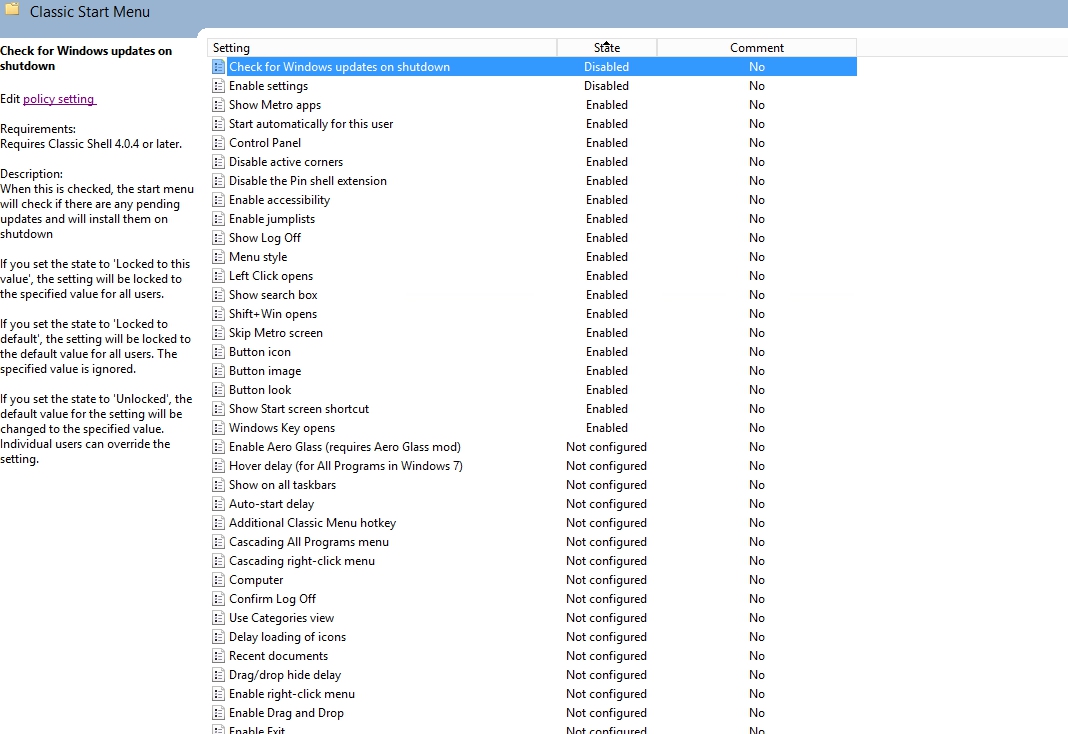Image resolution: width=1068 pixels, height=734 pixels.
Task: Click the Control Panel policy icon
Action: click(219, 143)
